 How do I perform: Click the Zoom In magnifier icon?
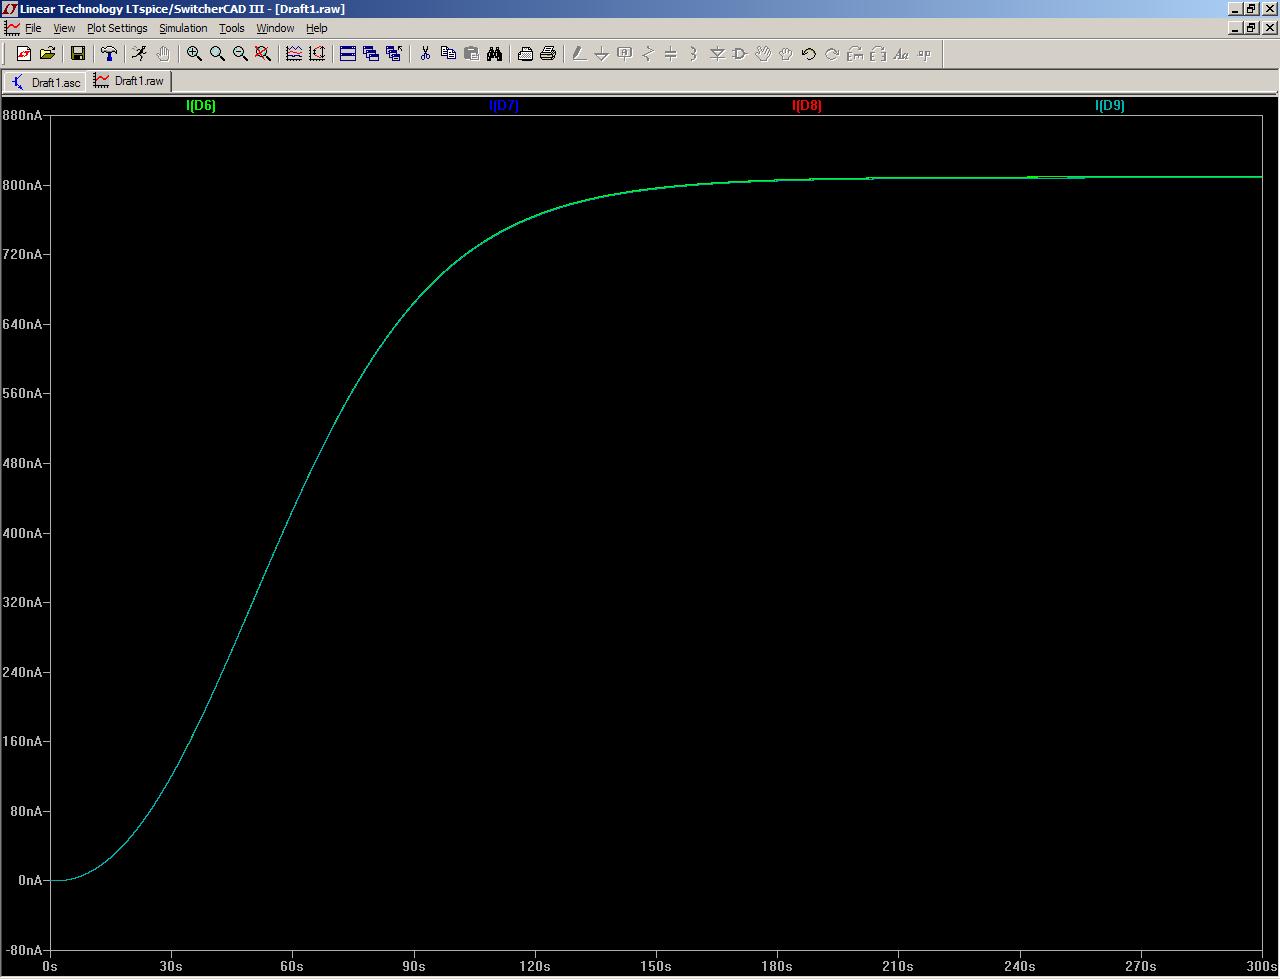[194, 54]
